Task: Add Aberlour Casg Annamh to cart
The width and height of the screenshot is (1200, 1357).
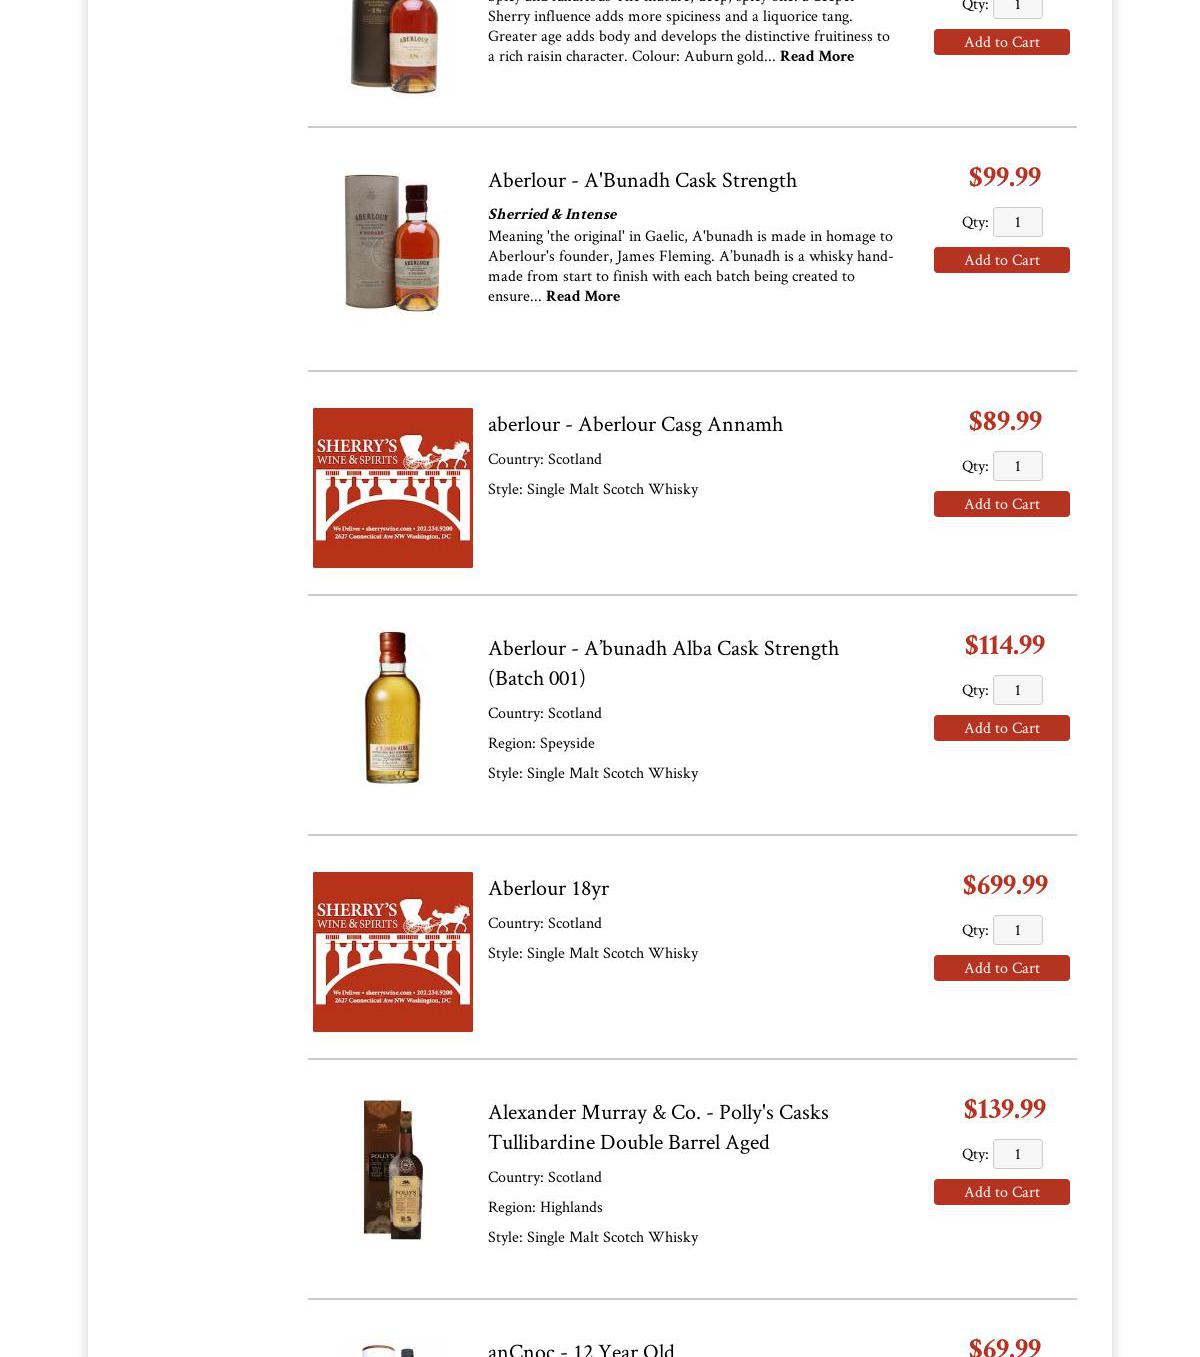Action: (x=1002, y=504)
